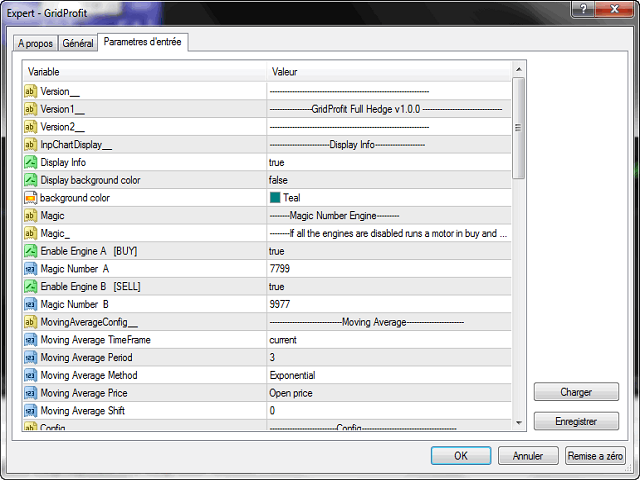Select the Moving Average Period value 3

click(x=272, y=358)
